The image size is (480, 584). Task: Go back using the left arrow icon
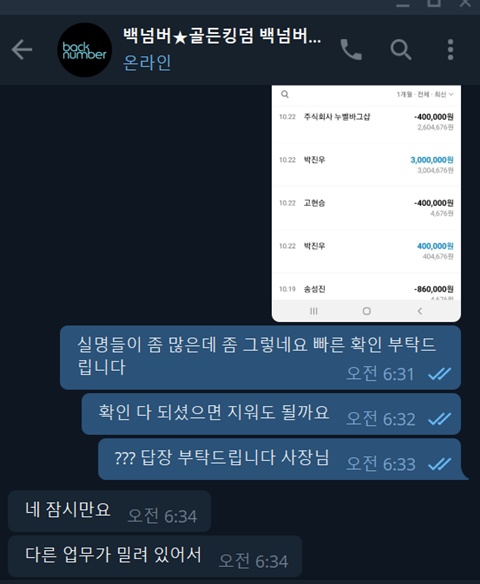(x=22, y=50)
